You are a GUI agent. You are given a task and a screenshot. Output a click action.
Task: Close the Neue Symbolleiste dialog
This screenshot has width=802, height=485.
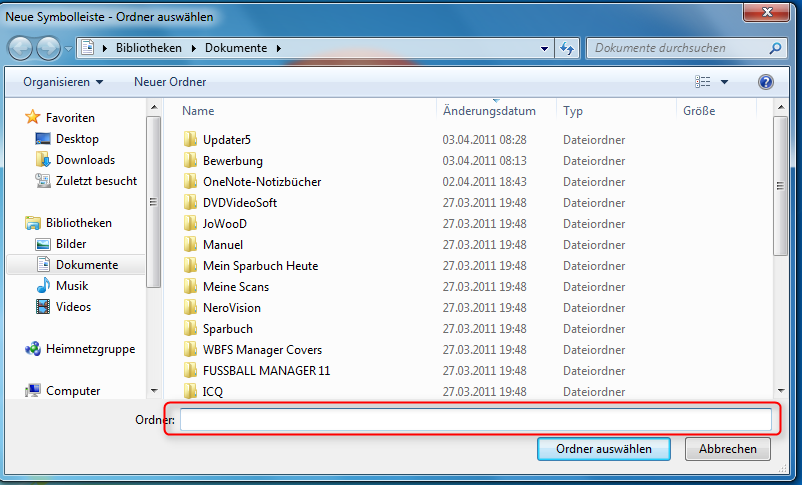[x=766, y=12]
